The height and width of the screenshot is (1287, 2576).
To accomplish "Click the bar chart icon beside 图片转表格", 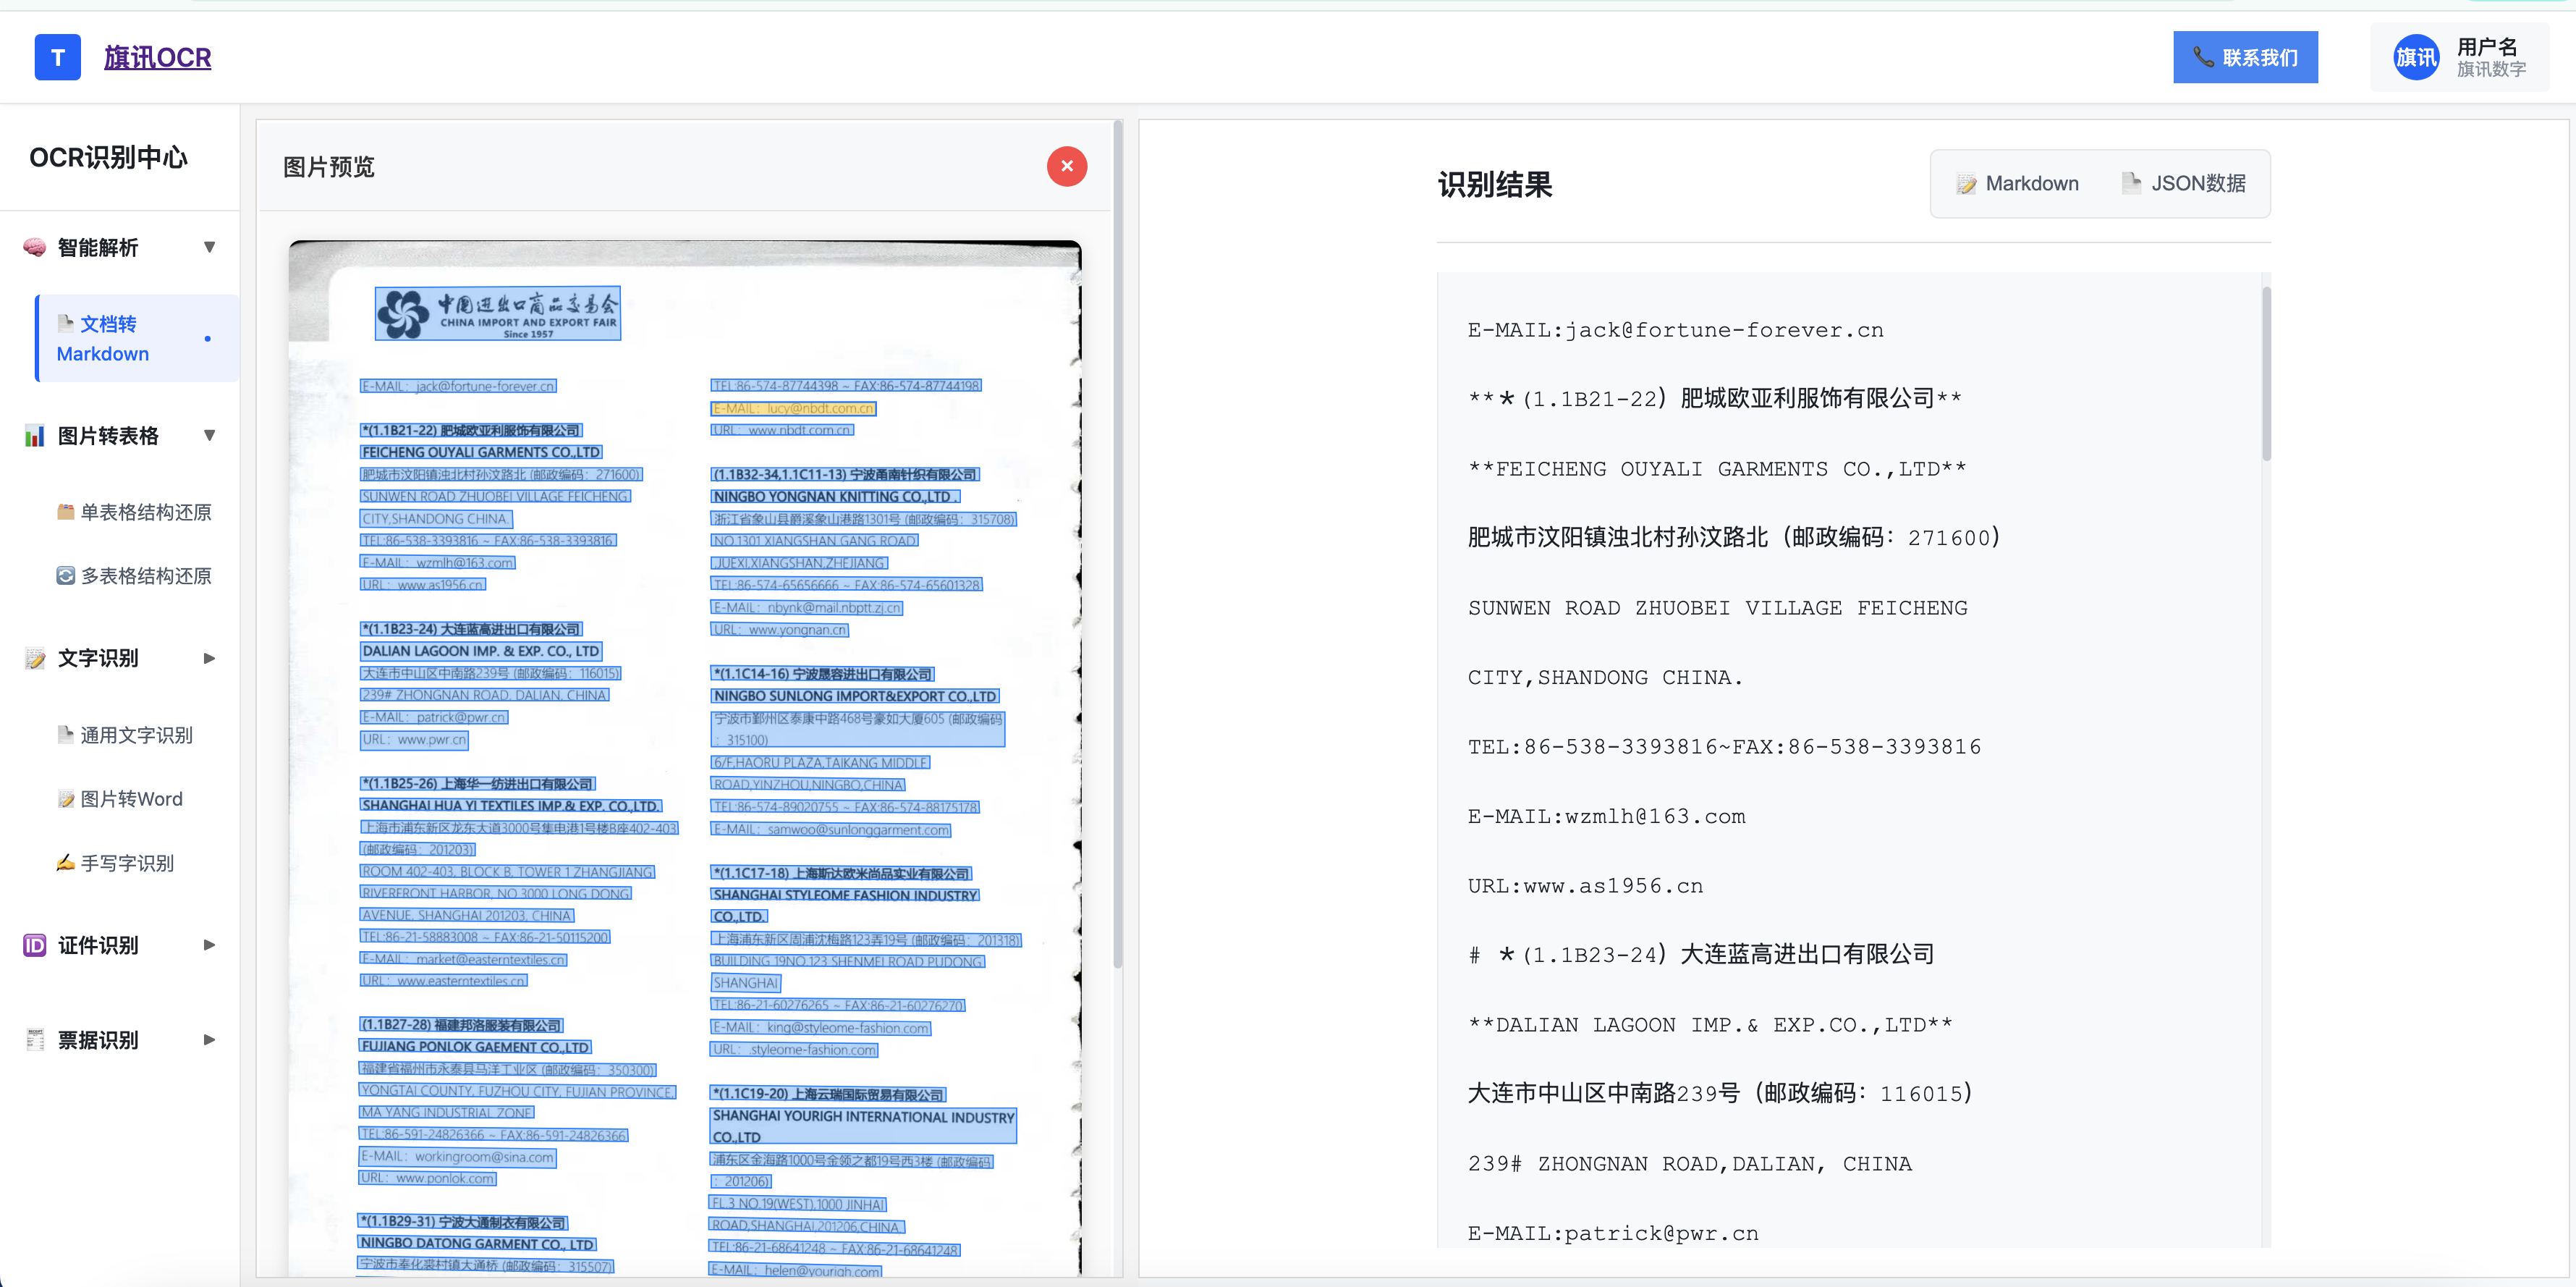I will [x=34, y=436].
